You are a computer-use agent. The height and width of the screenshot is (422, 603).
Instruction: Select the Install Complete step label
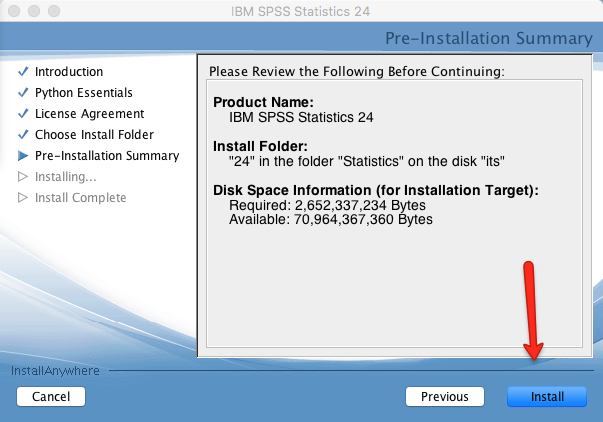[80, 198]
